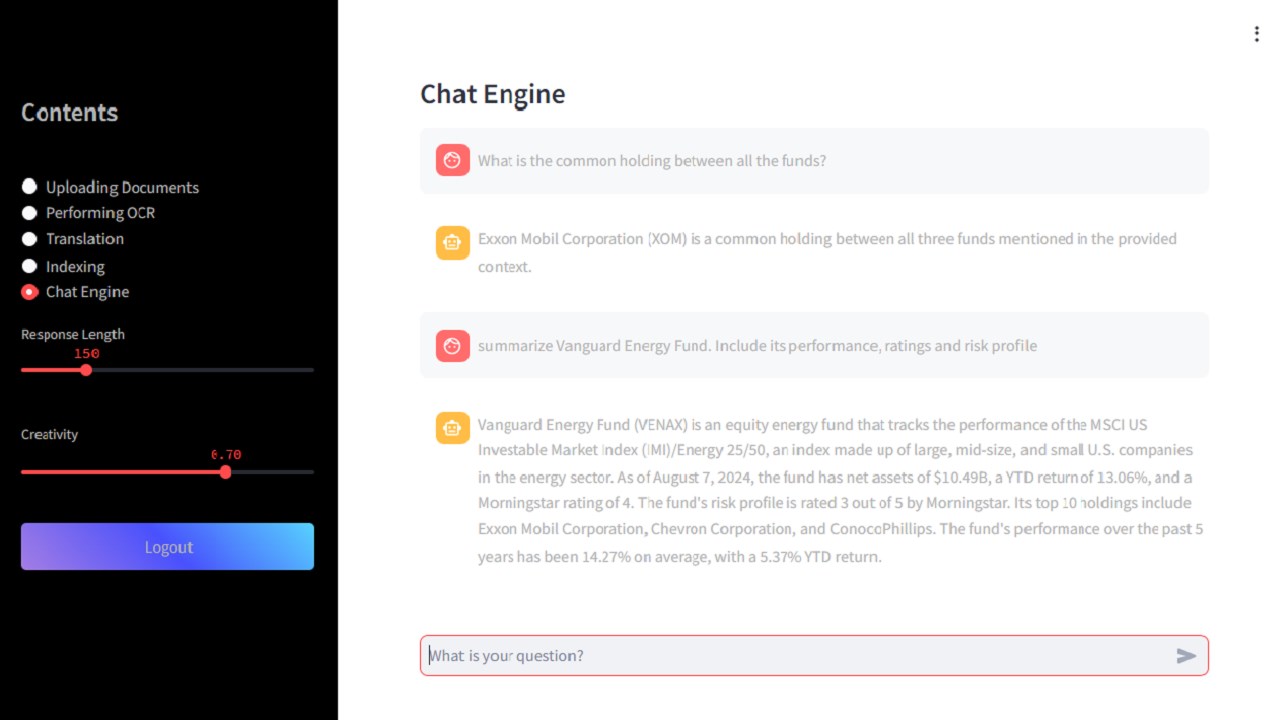Click the Chat Engine heading

tap(492, 94)
